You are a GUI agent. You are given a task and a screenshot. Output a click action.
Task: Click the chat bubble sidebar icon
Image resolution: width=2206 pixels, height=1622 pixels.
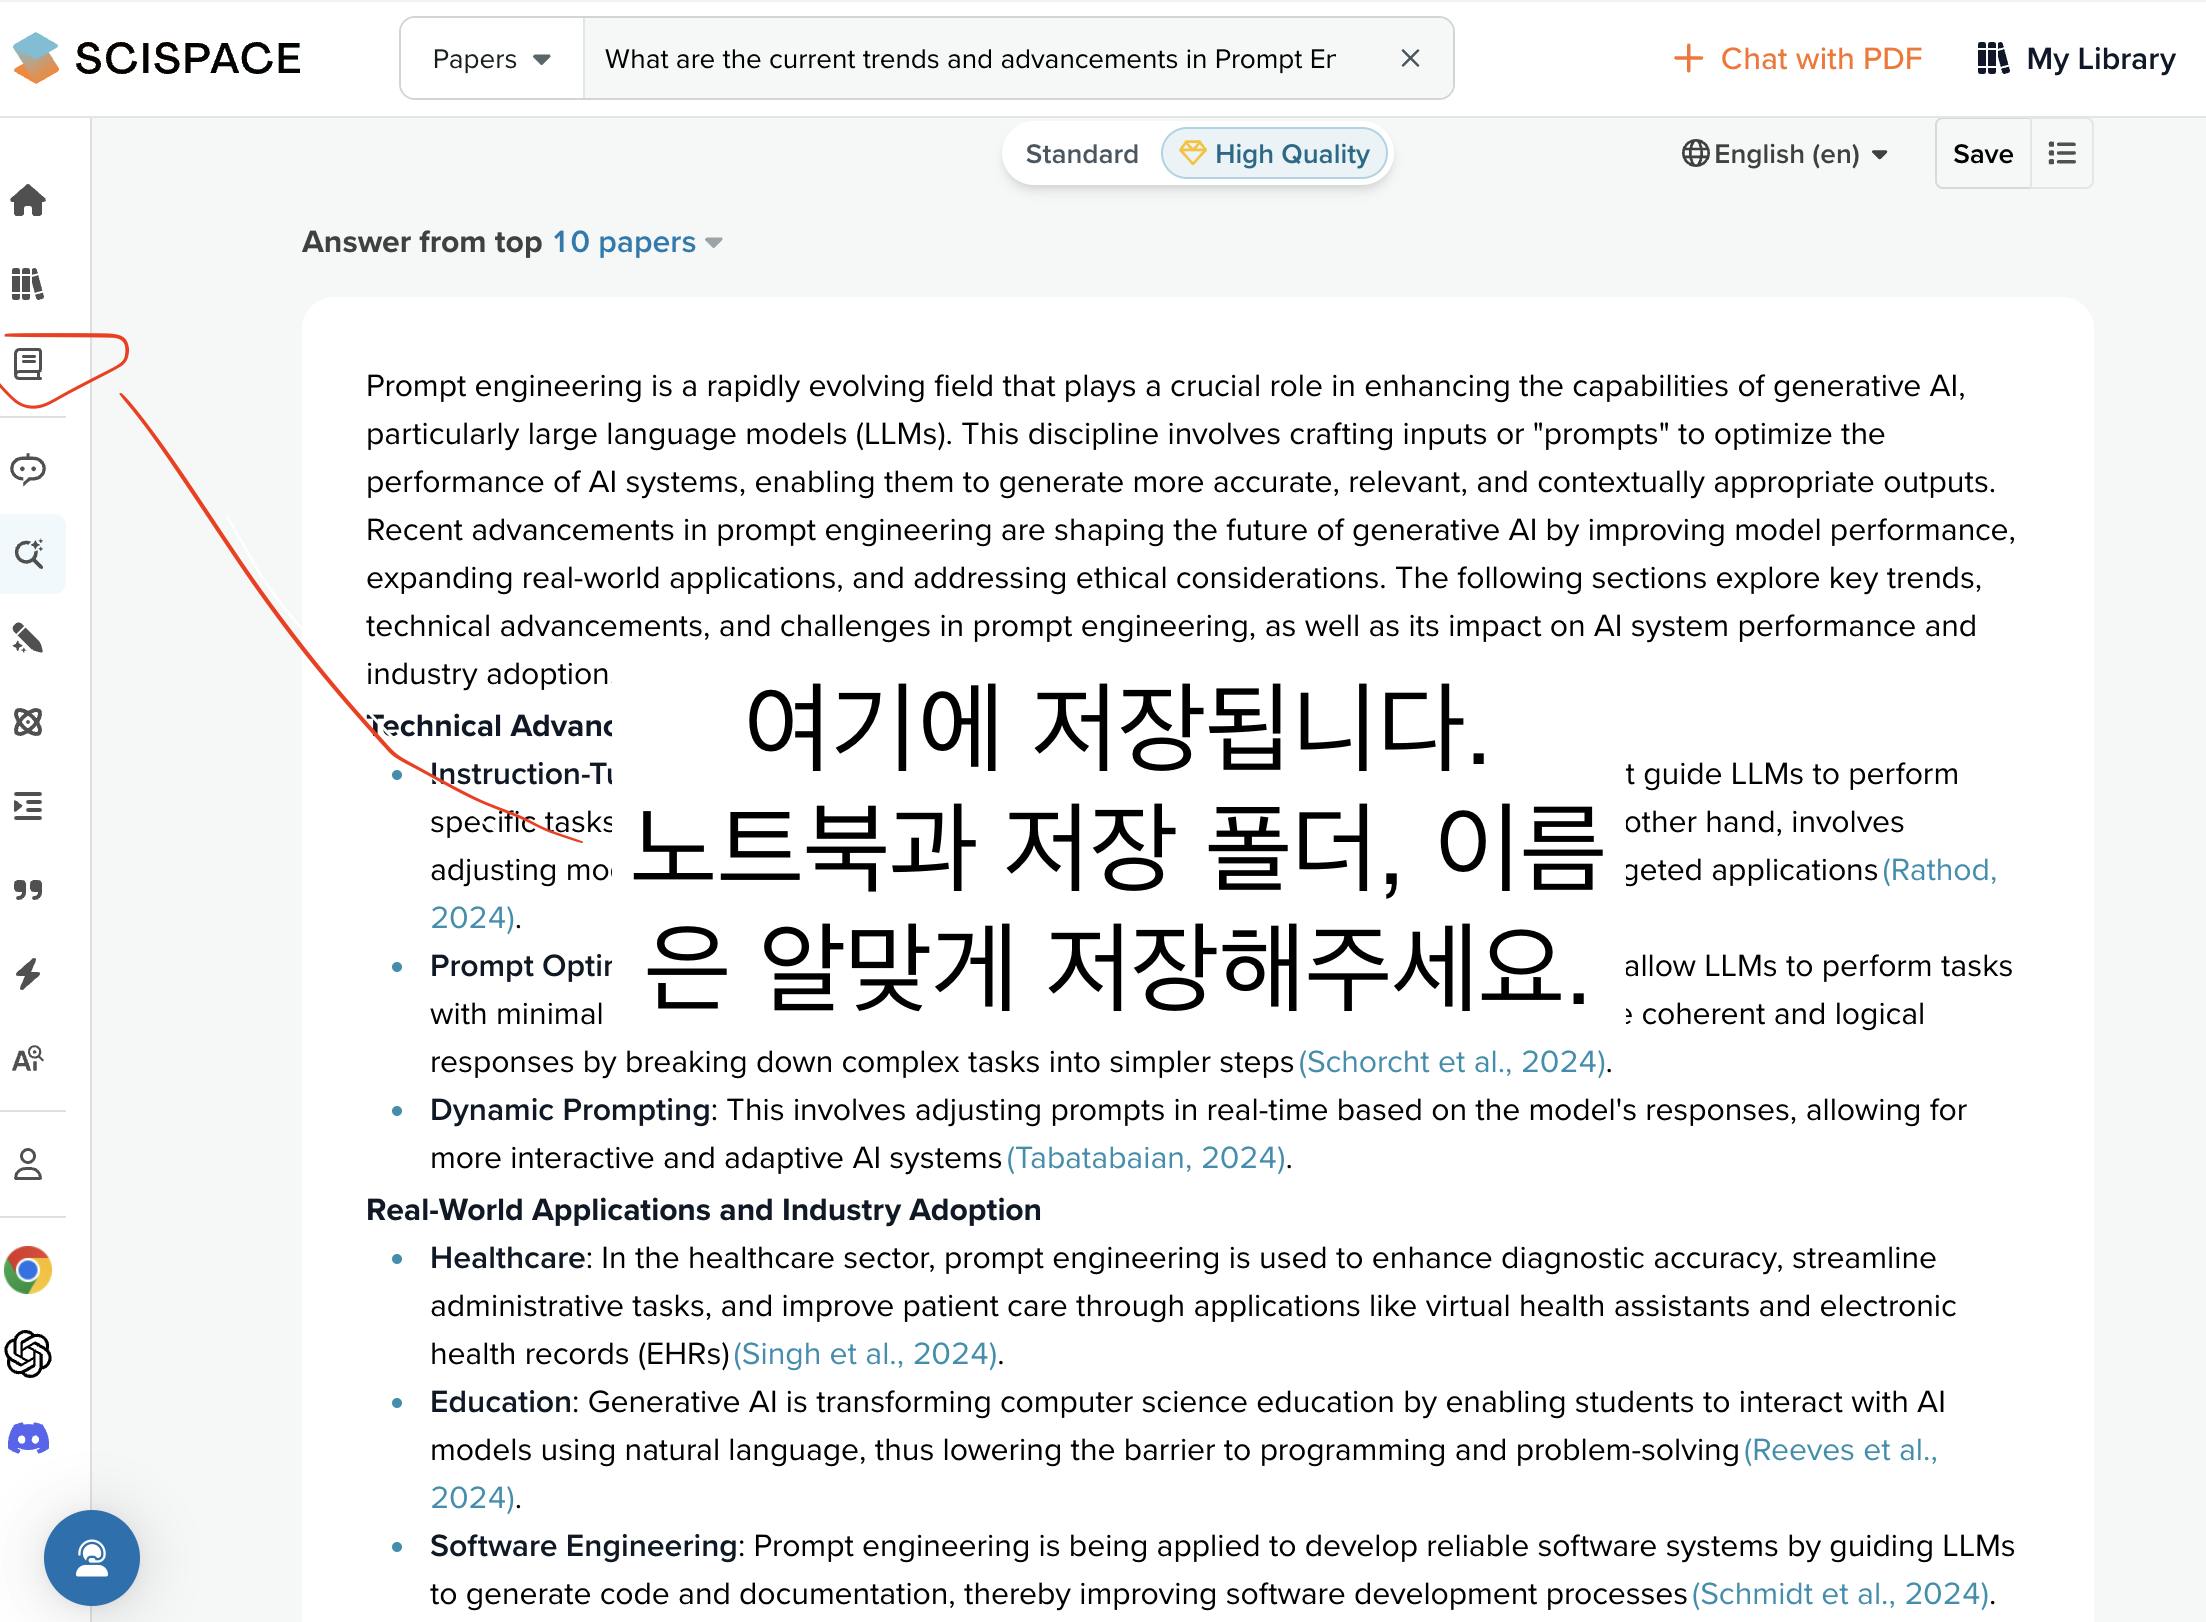[x=28, y=469]
